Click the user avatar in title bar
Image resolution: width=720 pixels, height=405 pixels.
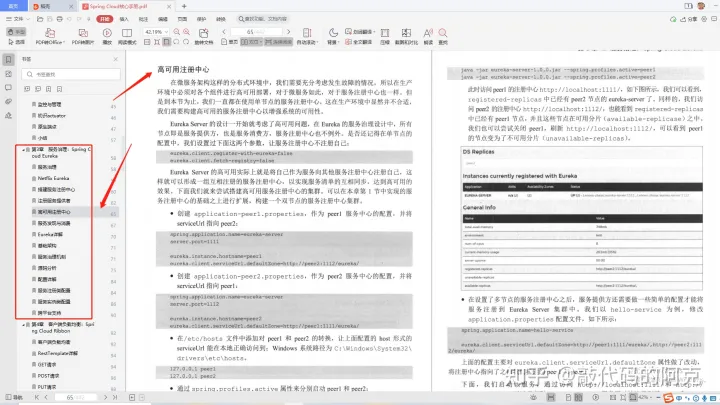coord(701,6)
